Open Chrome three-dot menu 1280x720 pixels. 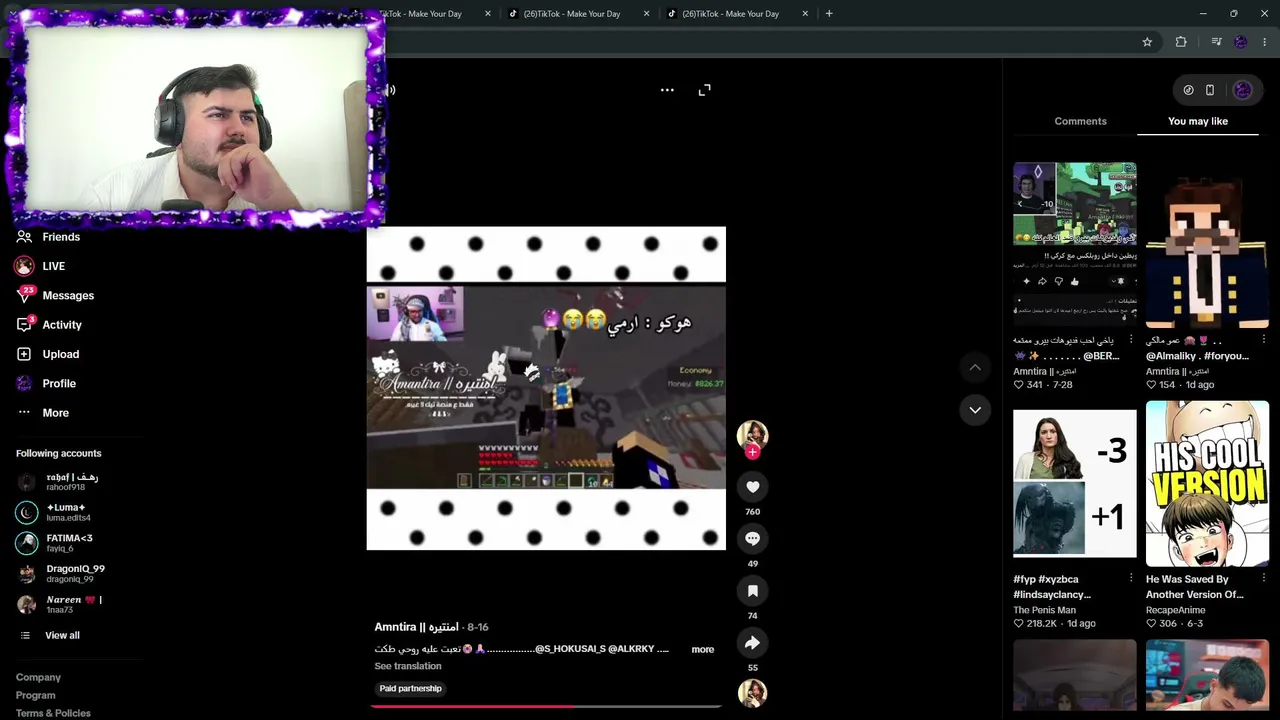[1265, 42]
